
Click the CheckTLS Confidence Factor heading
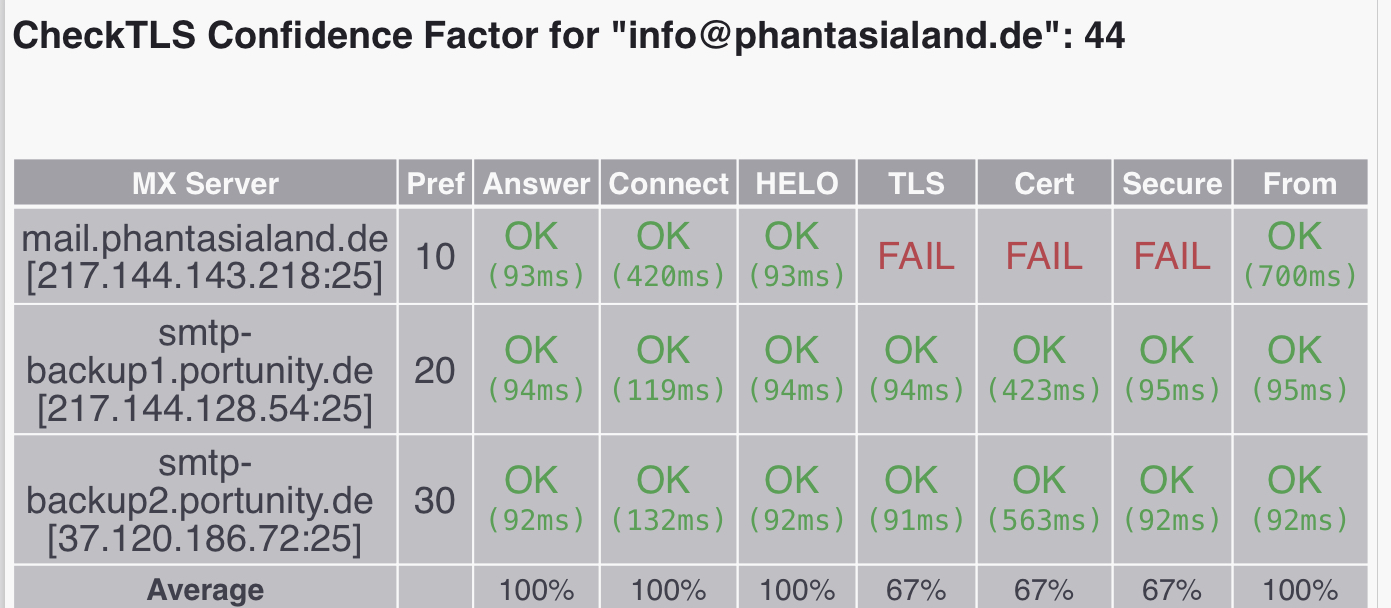point(569,36)
